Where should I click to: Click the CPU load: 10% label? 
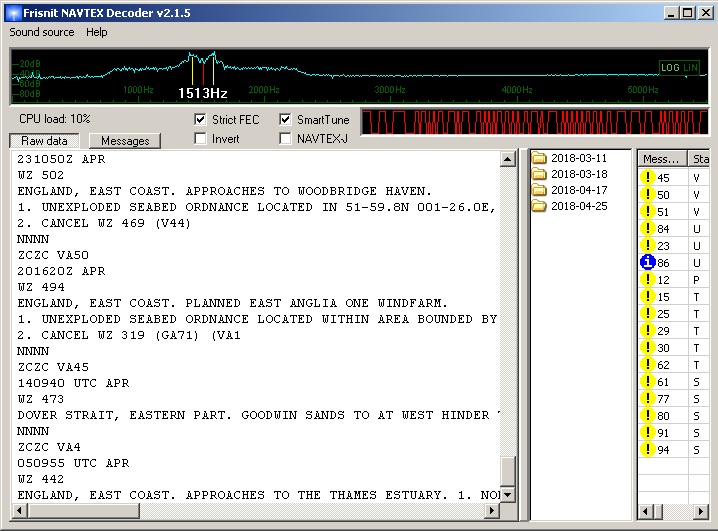(x=54, y=119)
